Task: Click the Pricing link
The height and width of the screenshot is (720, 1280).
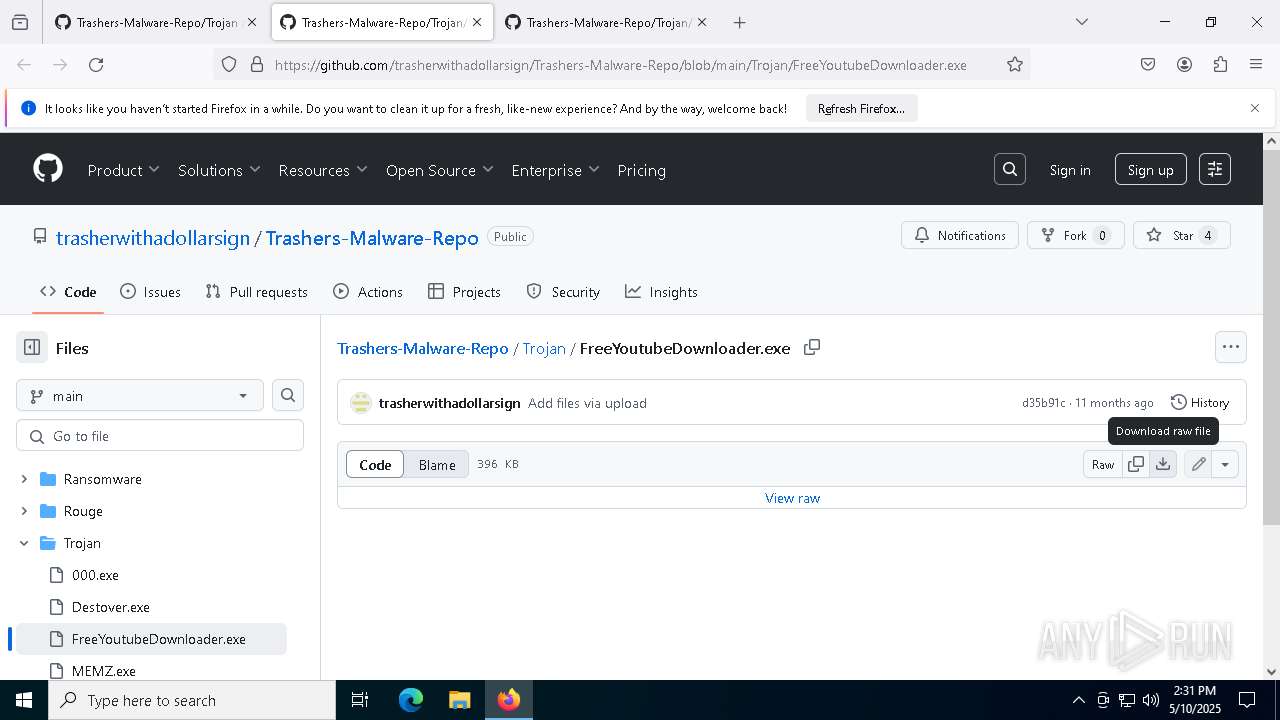Action: (642, 170)
